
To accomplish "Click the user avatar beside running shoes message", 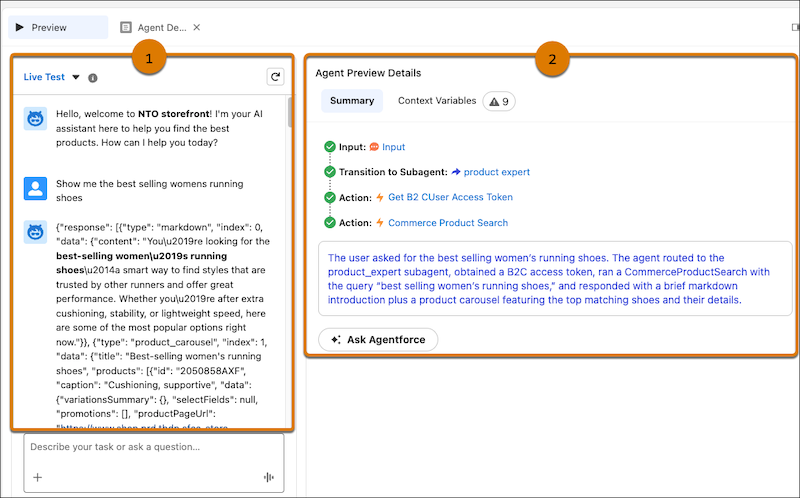I will (35, 189).
